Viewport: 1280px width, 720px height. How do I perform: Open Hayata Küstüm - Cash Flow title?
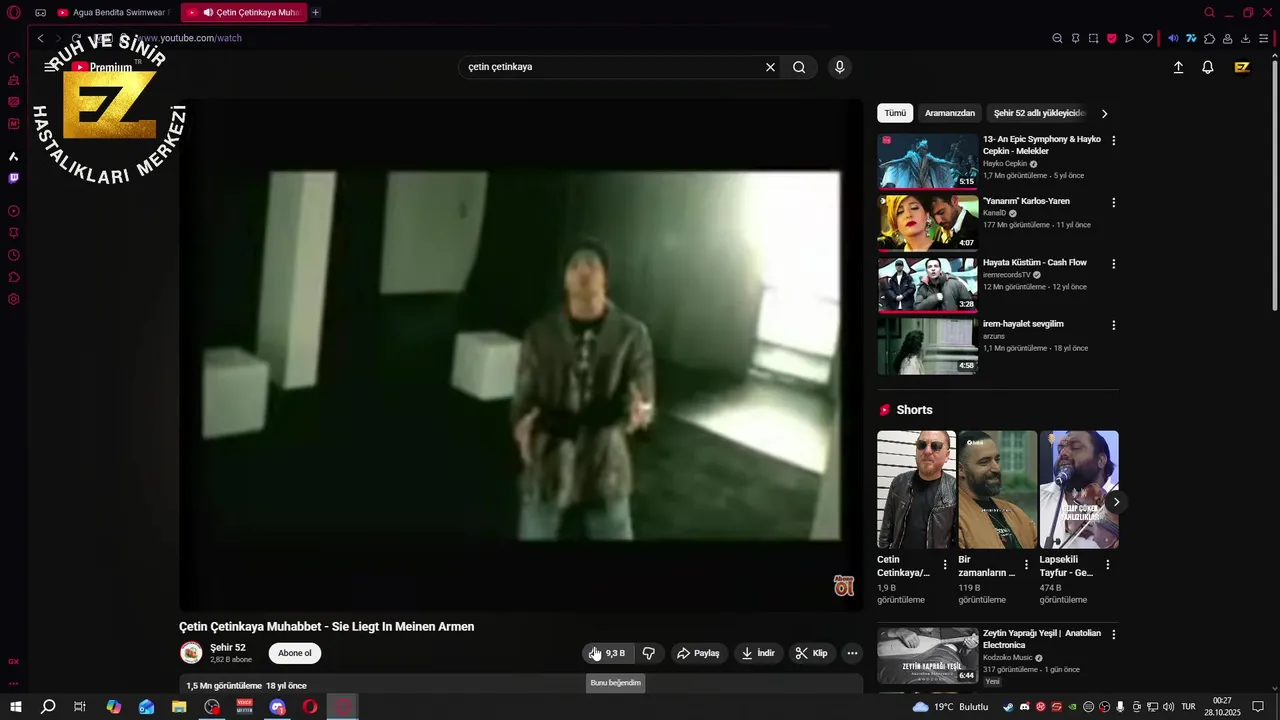click(x=1035, y=262)
